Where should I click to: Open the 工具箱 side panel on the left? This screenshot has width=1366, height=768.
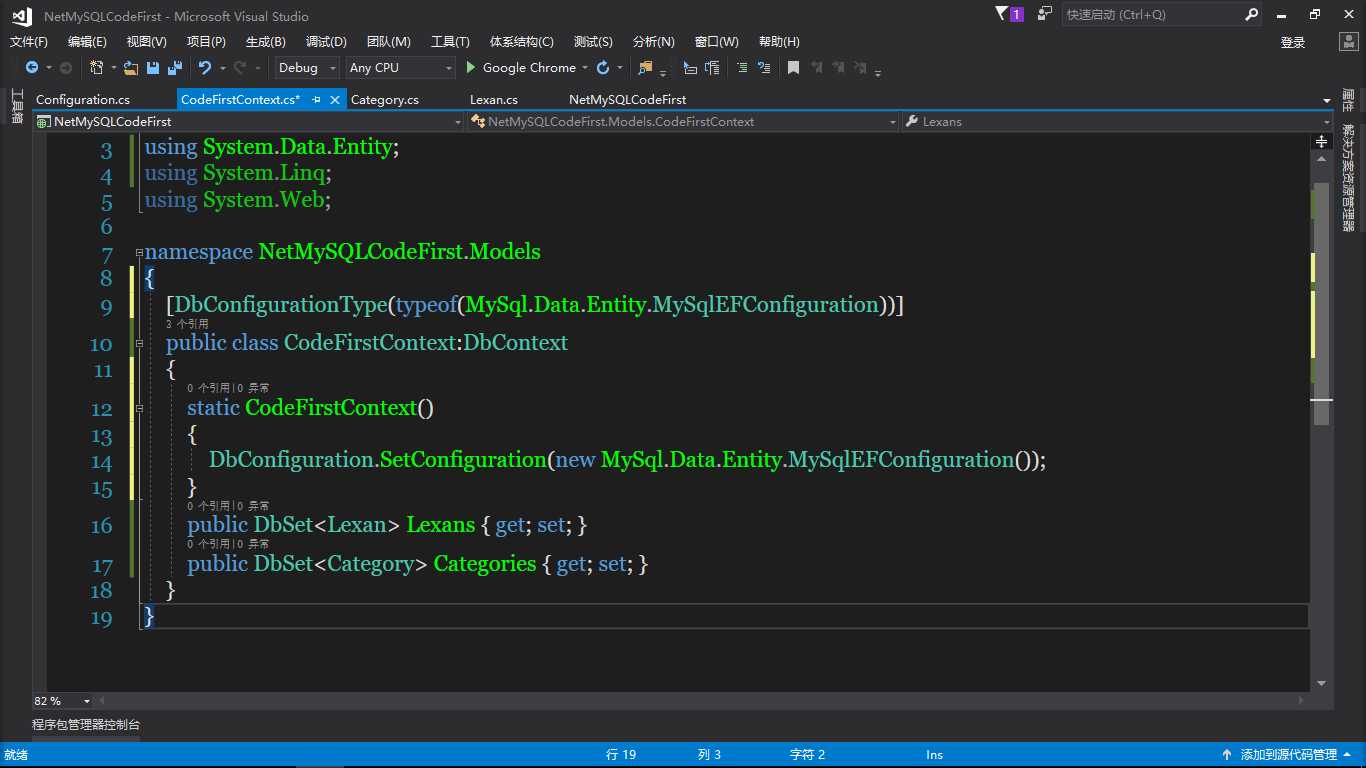[17, 105]
